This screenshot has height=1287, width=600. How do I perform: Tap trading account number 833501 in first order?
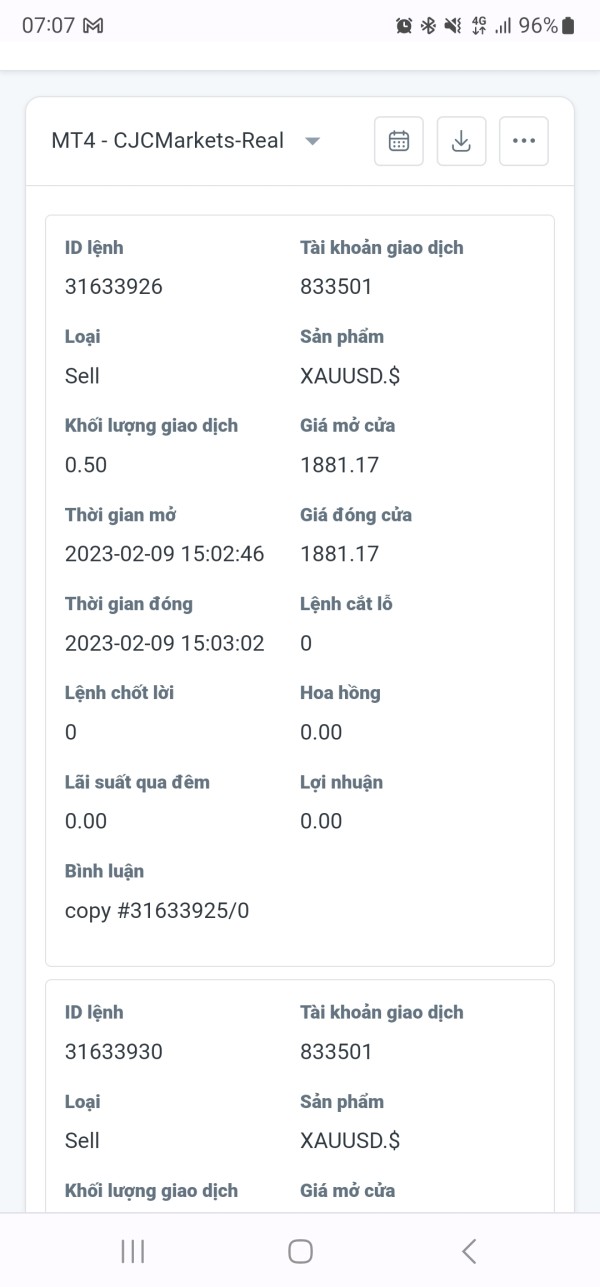pos(336,287)
